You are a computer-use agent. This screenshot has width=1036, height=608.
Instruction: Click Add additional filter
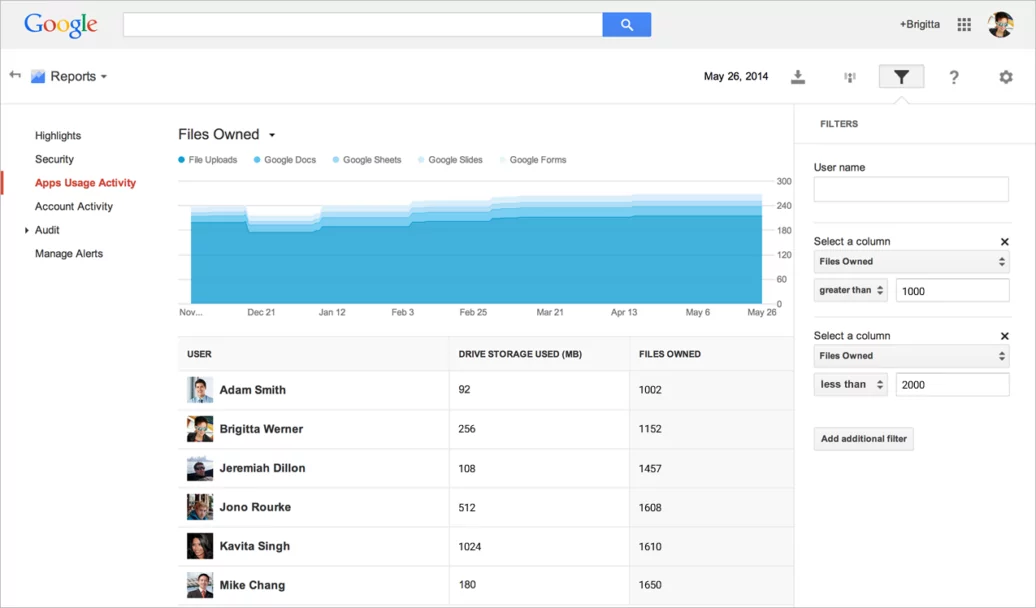(862, 438)
